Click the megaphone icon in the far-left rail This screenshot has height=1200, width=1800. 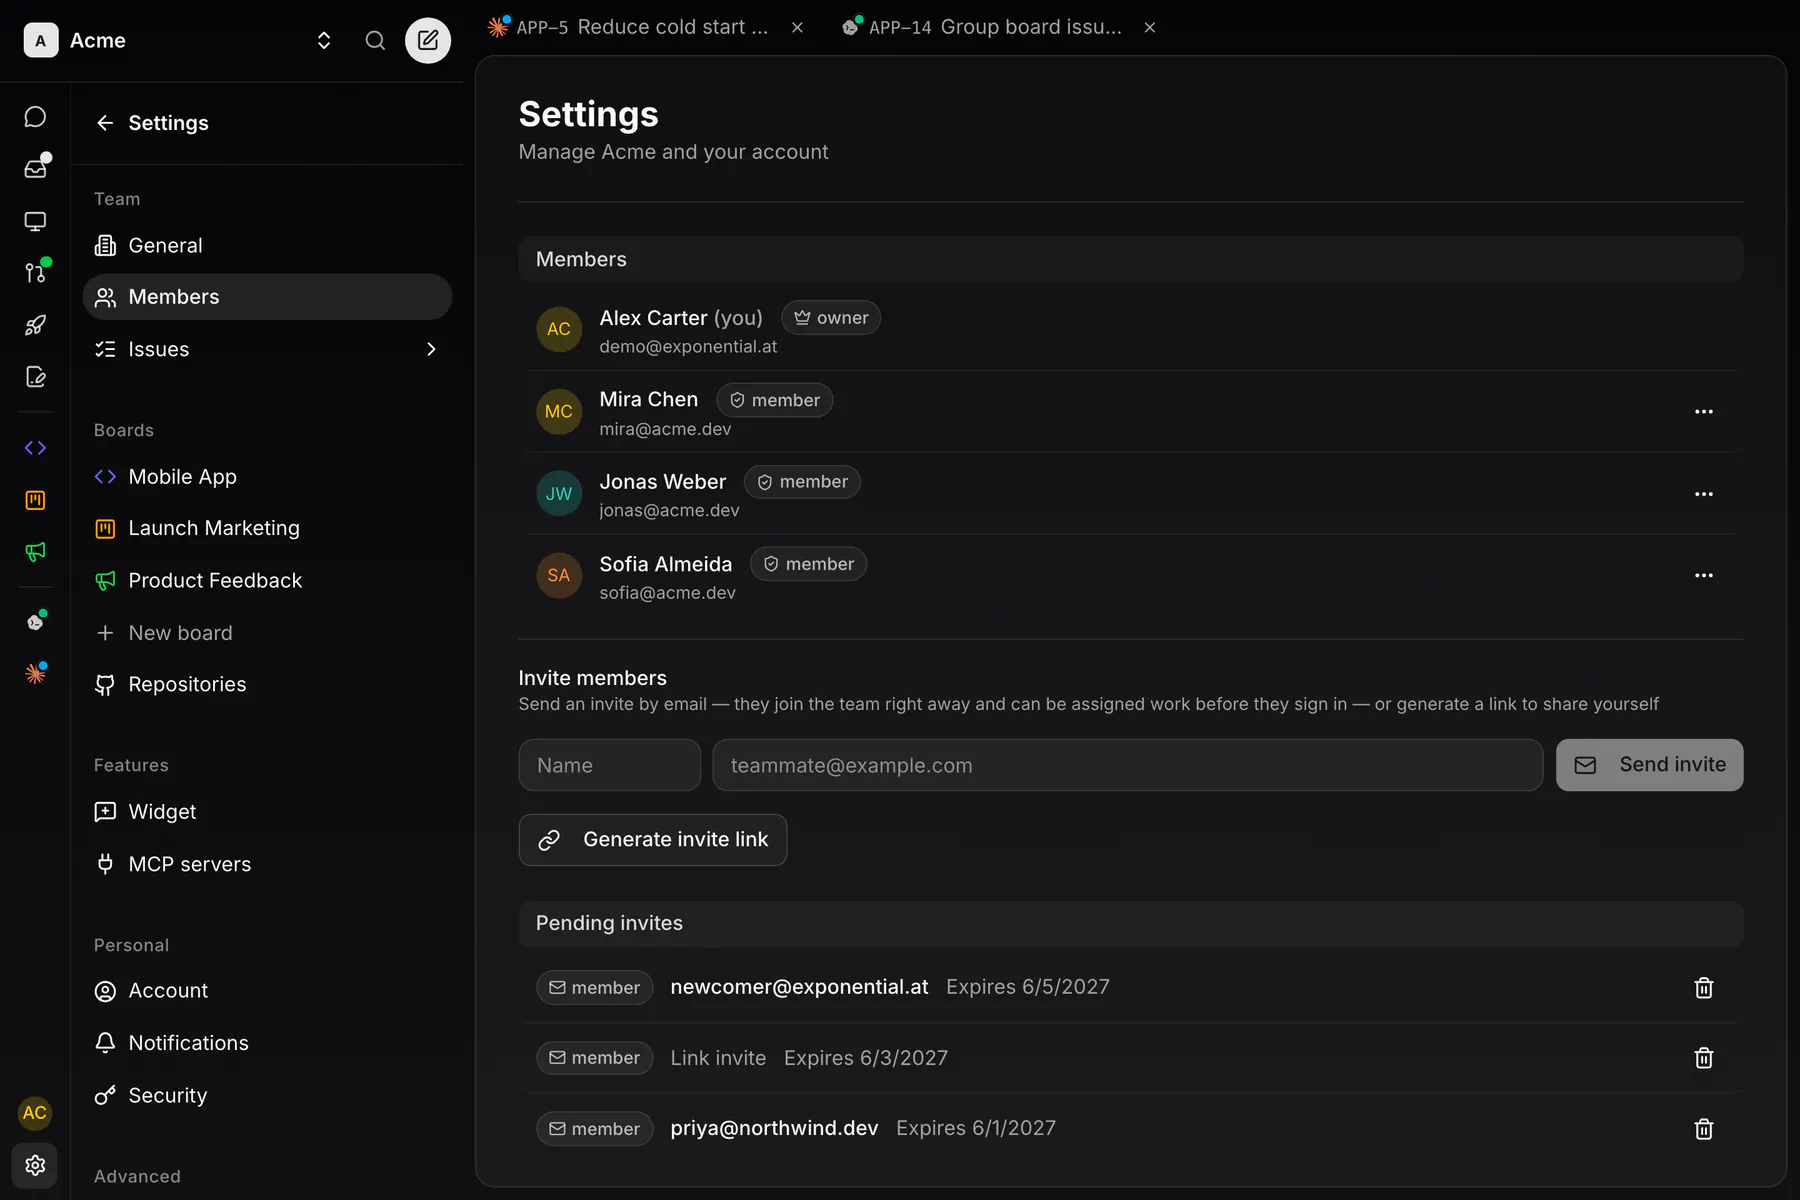35,552
